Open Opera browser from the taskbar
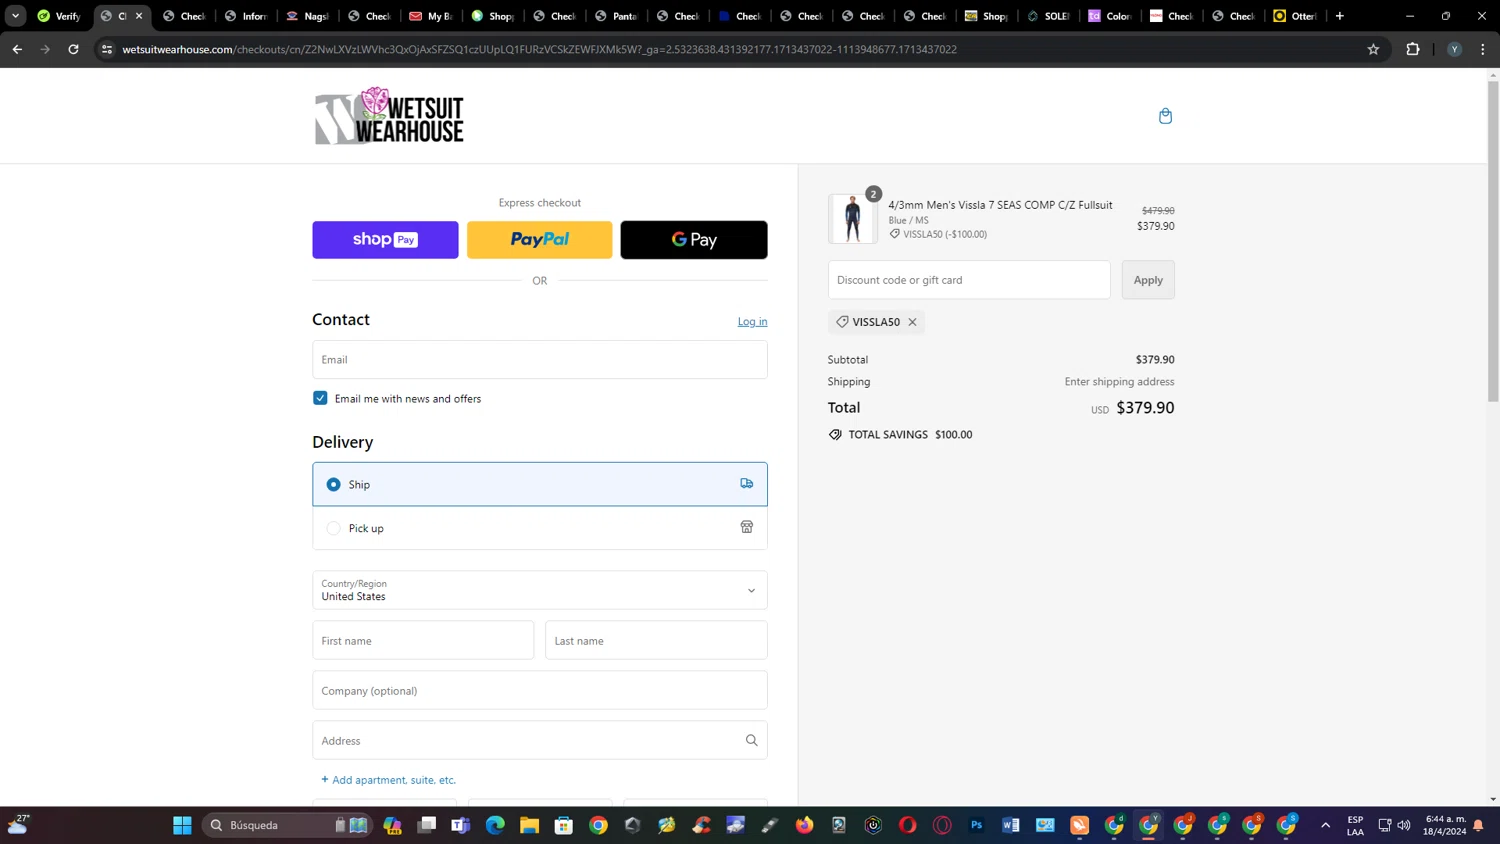1500x844 pixels. pos(908,825)
